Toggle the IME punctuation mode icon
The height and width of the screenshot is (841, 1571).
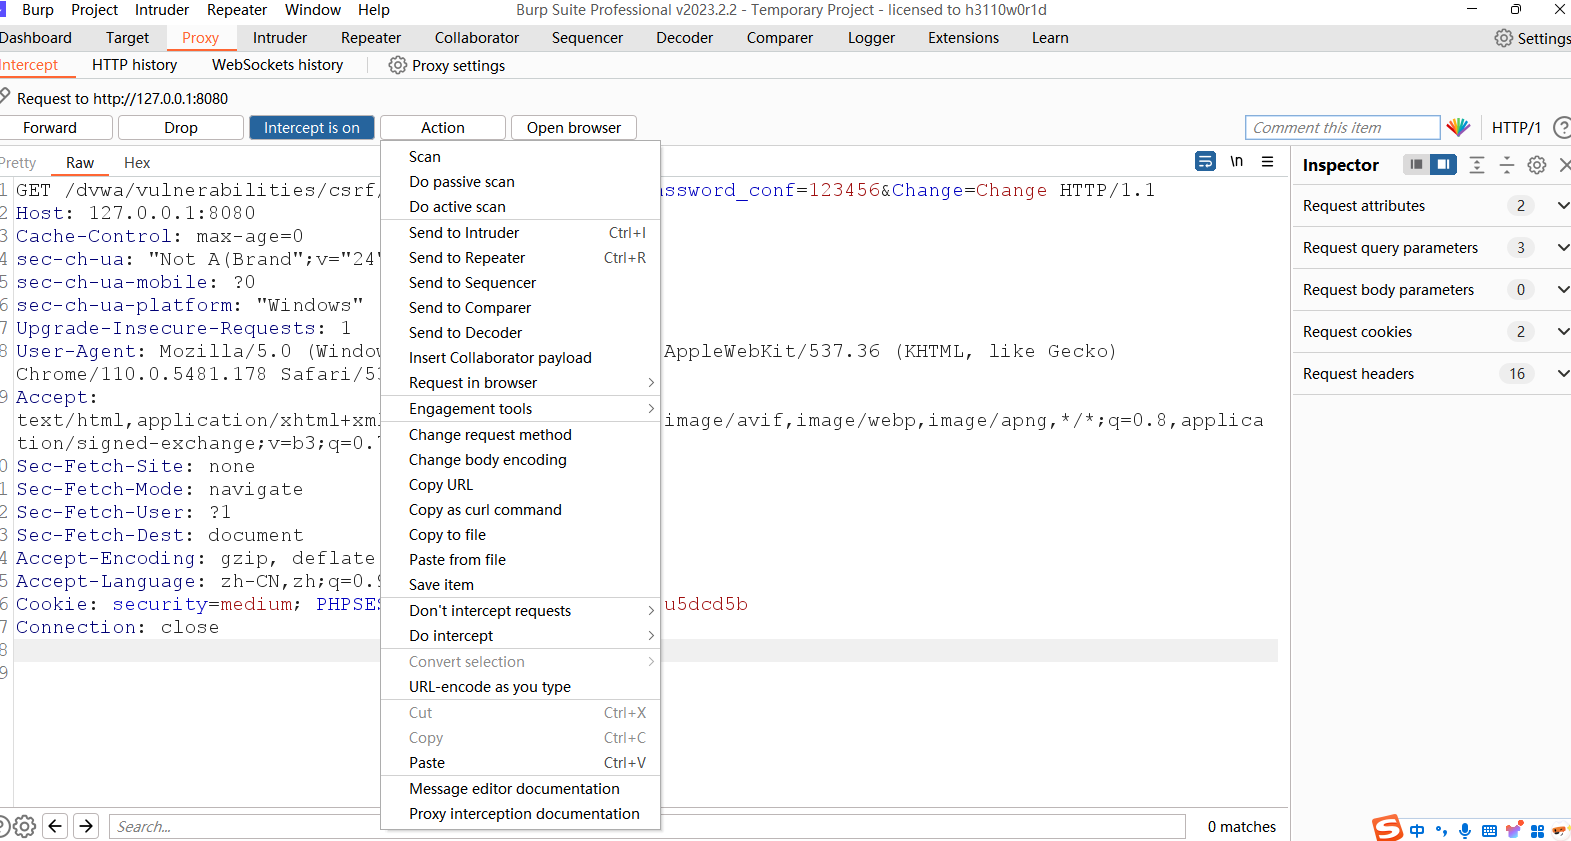(x=1441, y=830)
